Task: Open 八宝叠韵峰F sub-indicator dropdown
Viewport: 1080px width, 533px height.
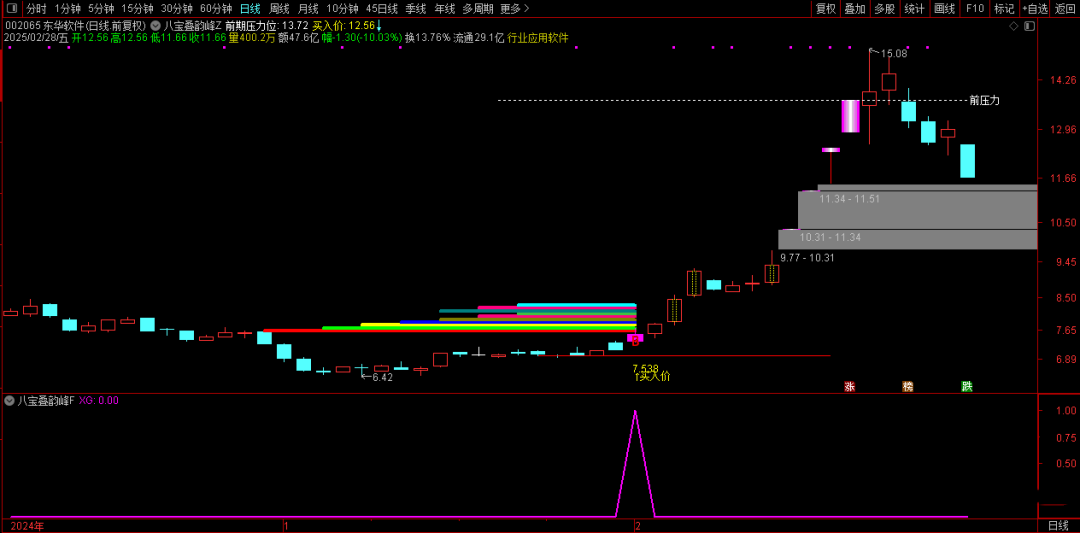Action: [x=10, y=400]
